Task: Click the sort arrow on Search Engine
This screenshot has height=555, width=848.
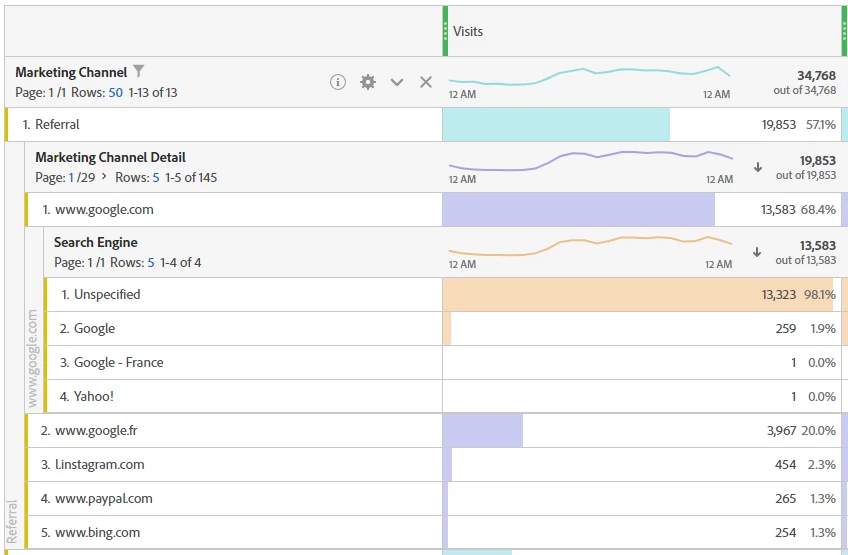Action: pos(757,252)
